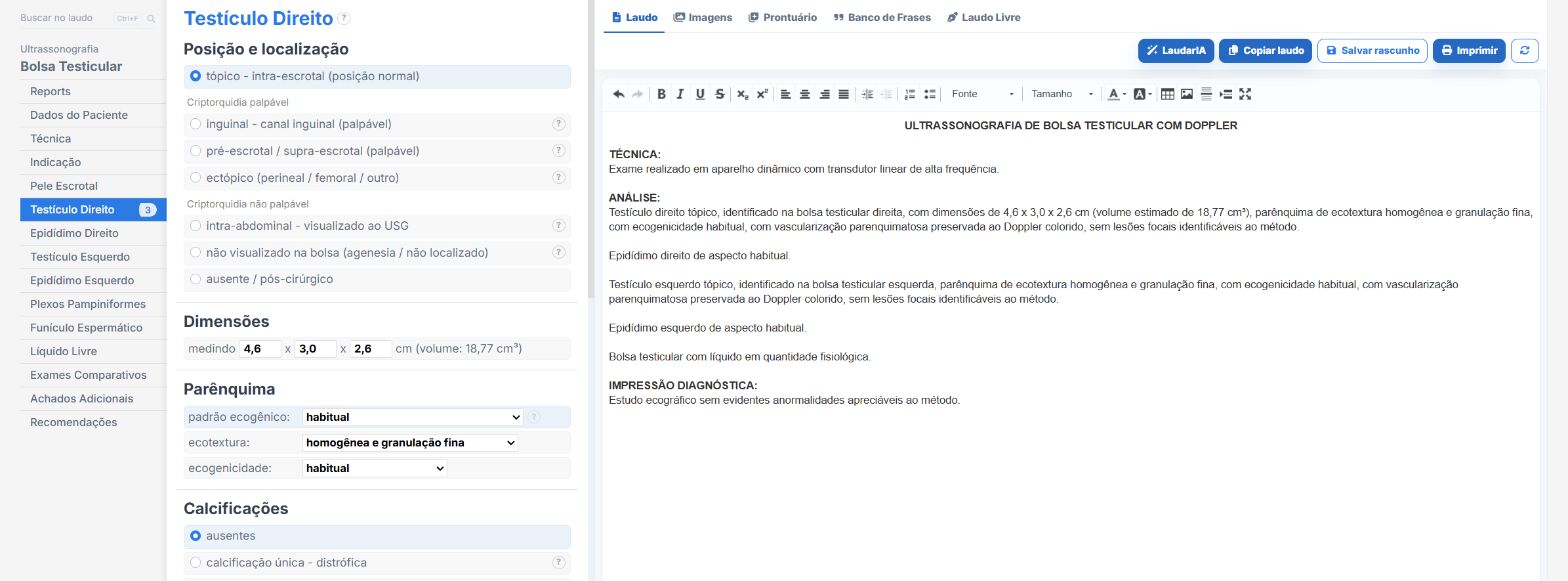This screenshot has width=1568, height=581.
Task: Click the Imprimir button
Action: (x=1469, y=50)
